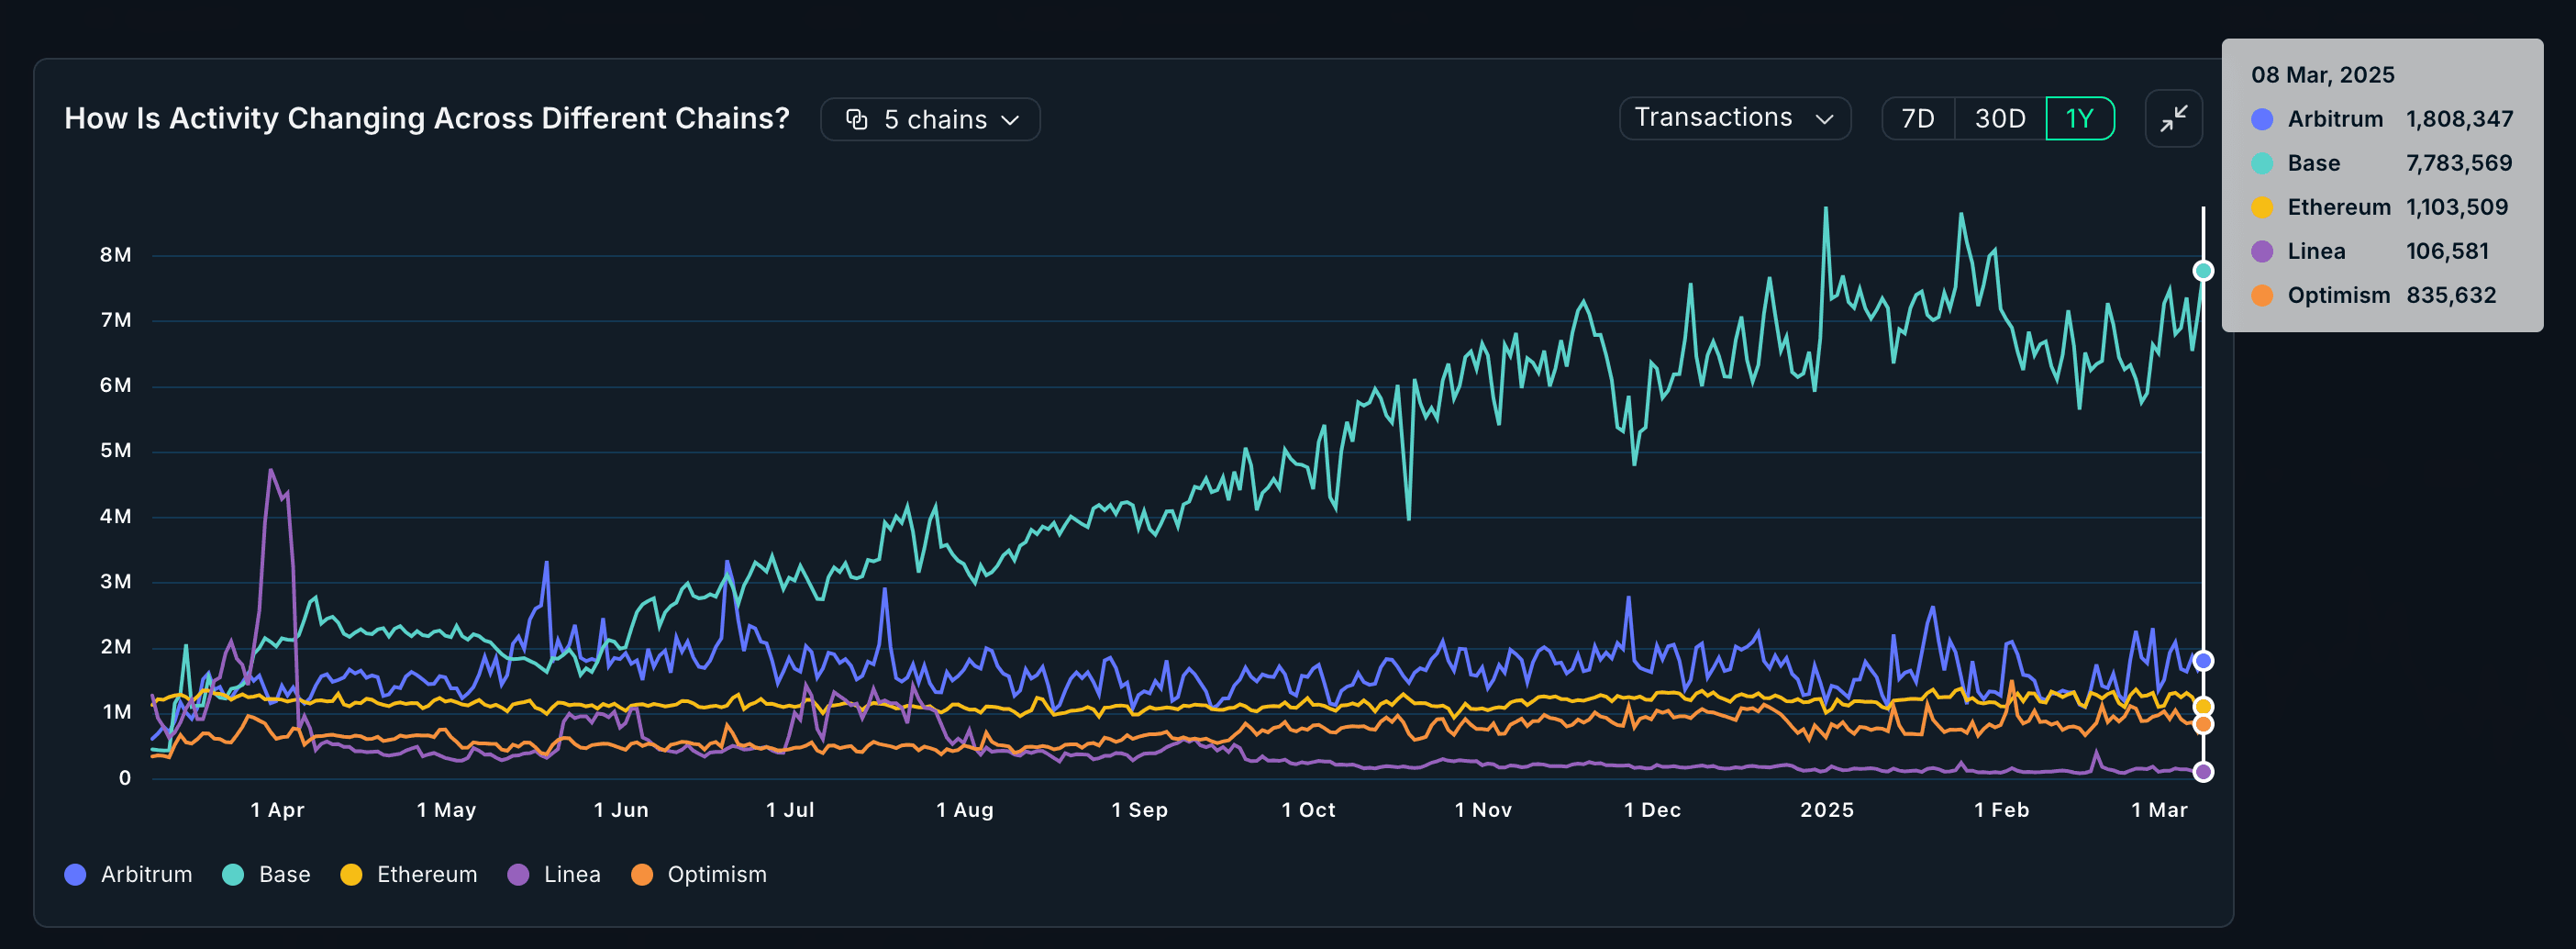2576x949 pixels.
Task: Toggle Ethereum series via legend label
Action: click(426, 874)
